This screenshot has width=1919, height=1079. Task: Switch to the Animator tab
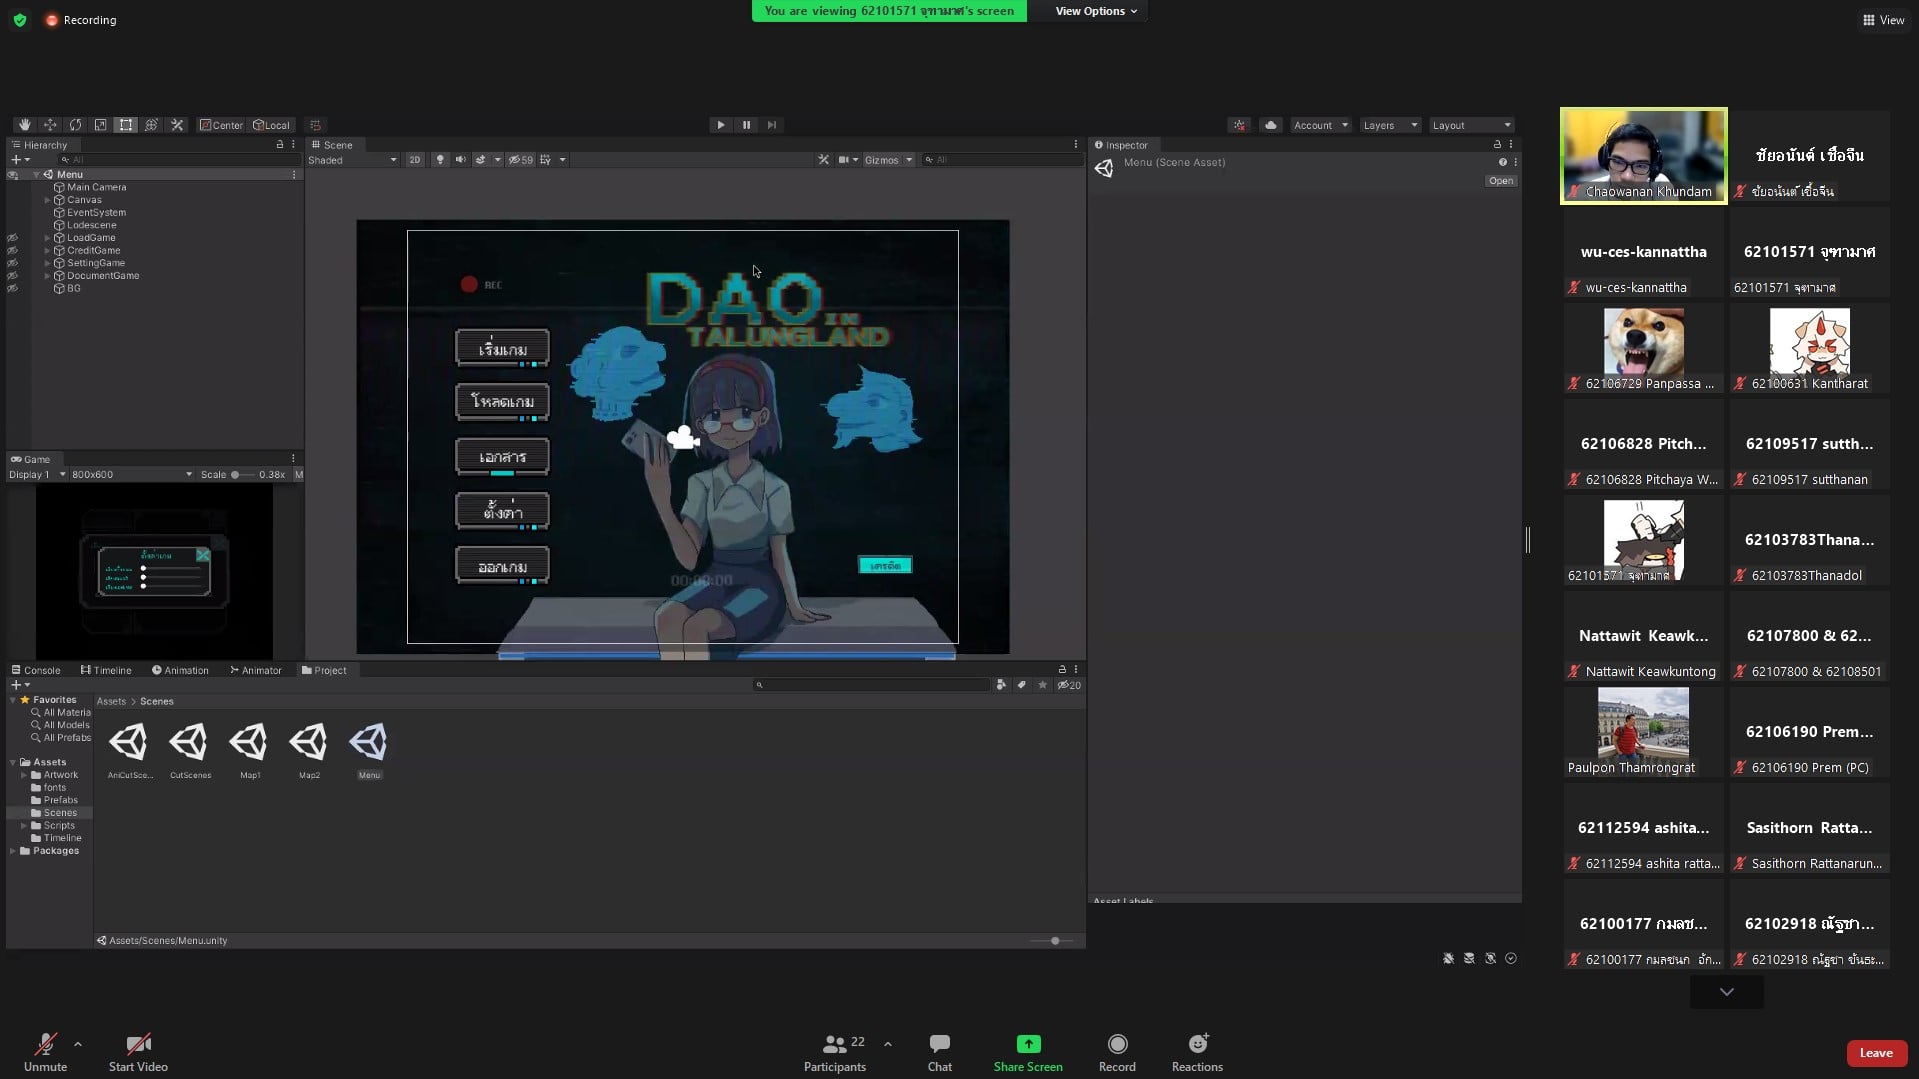pyautogui.click(x=255, y=670)
